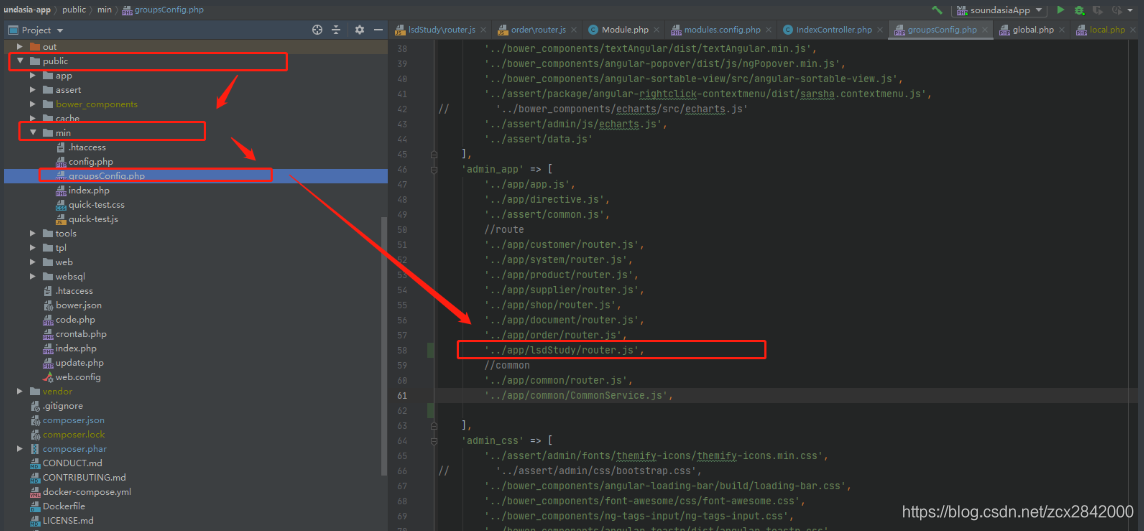
Task: Click the Build project hammer icon
Action: (937, 10)
